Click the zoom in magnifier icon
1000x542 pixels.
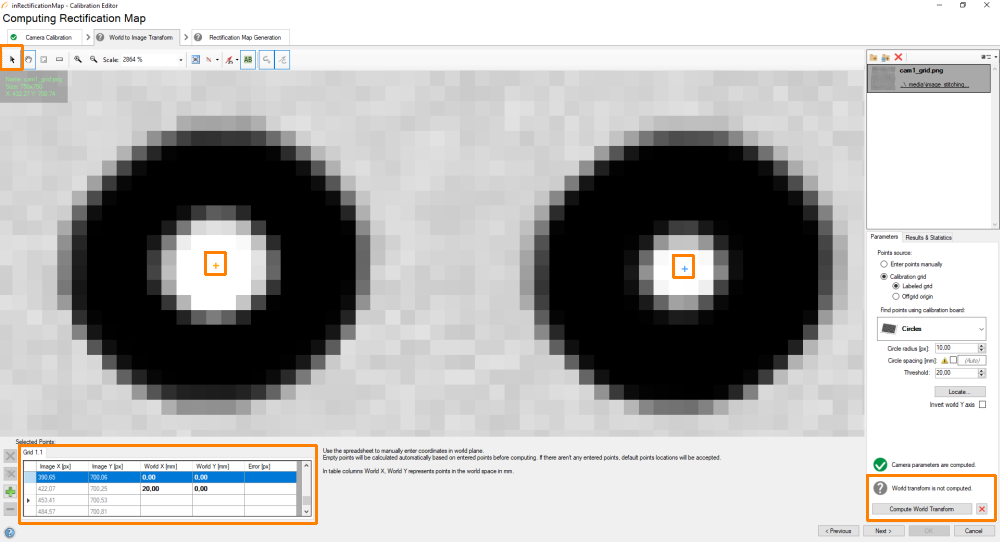pyautogui.click(x=78, y=59)
